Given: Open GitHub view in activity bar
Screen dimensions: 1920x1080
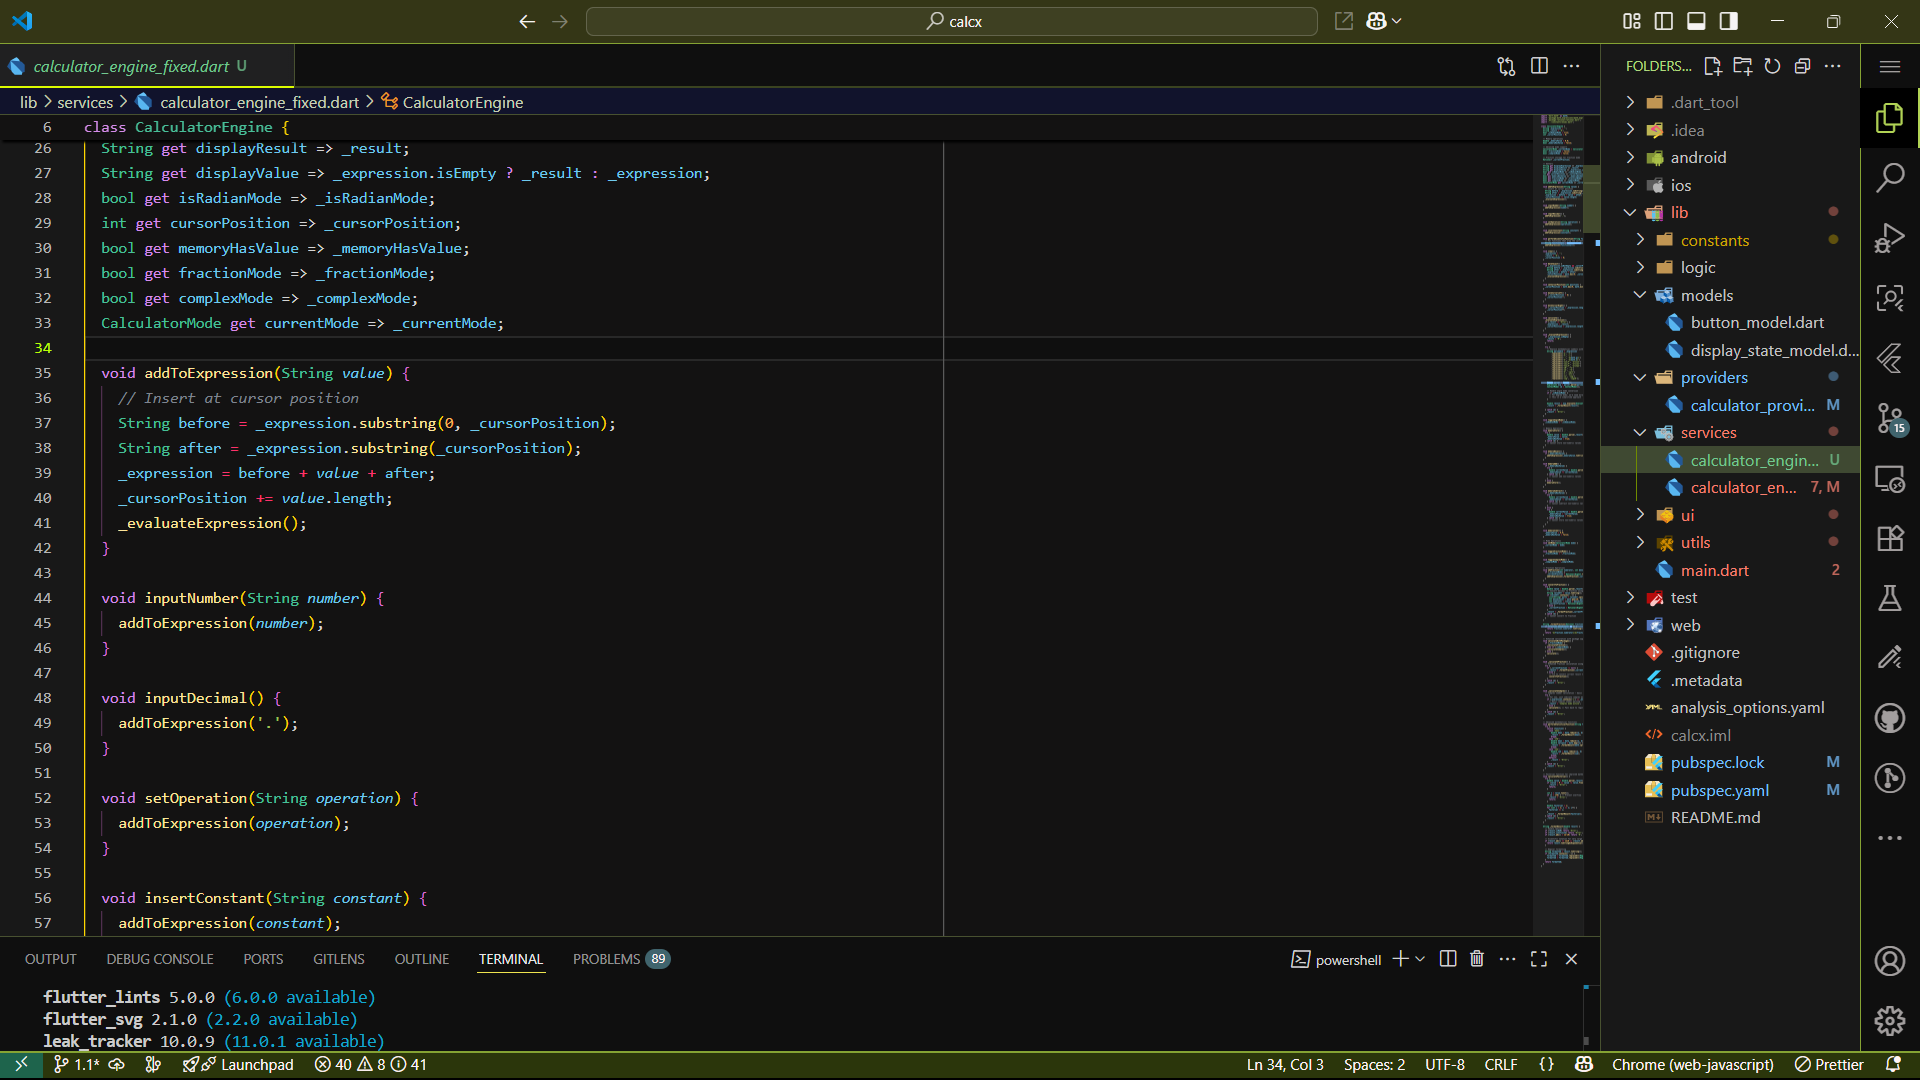Looking at the screenshot, I should point(1889,718).
